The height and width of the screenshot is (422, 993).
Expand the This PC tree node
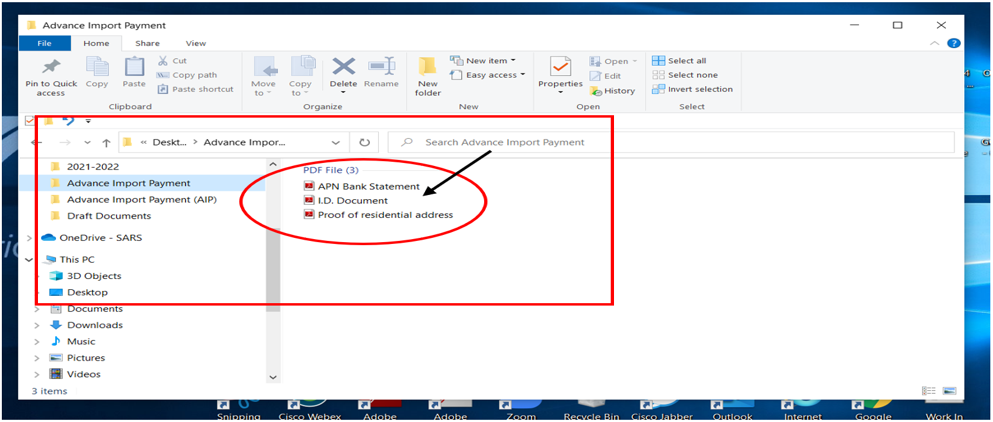pos(28,259)
